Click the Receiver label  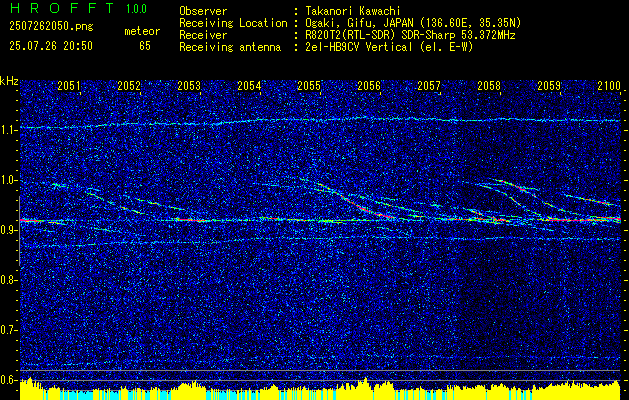[203, 35]
